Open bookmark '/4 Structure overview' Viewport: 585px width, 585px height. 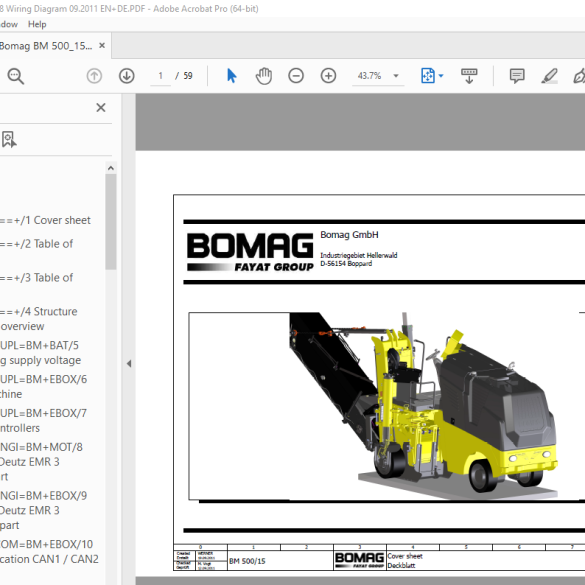[39, 319]
